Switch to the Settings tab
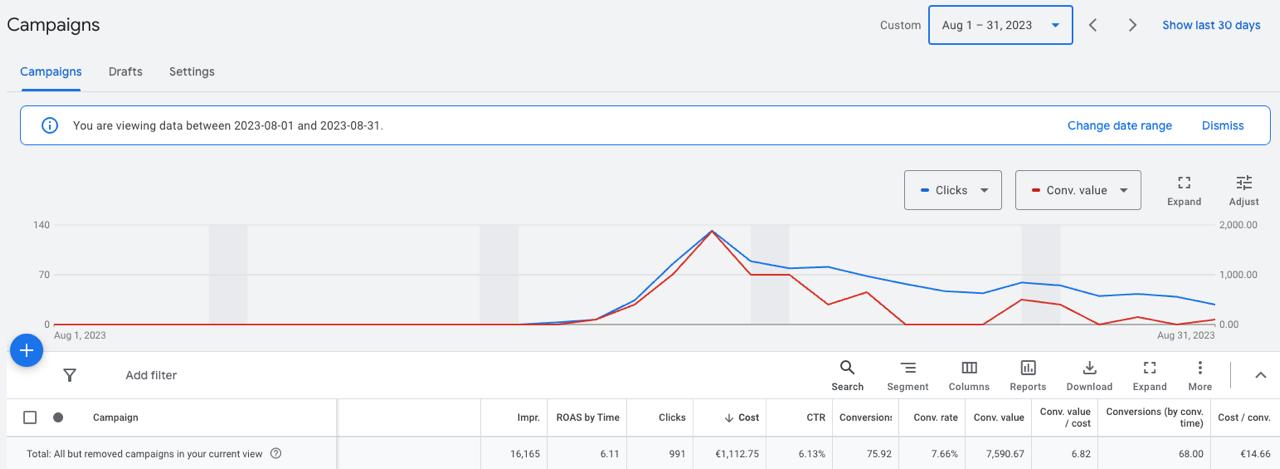The image size is (1280, 469). (x=191, y=72)
